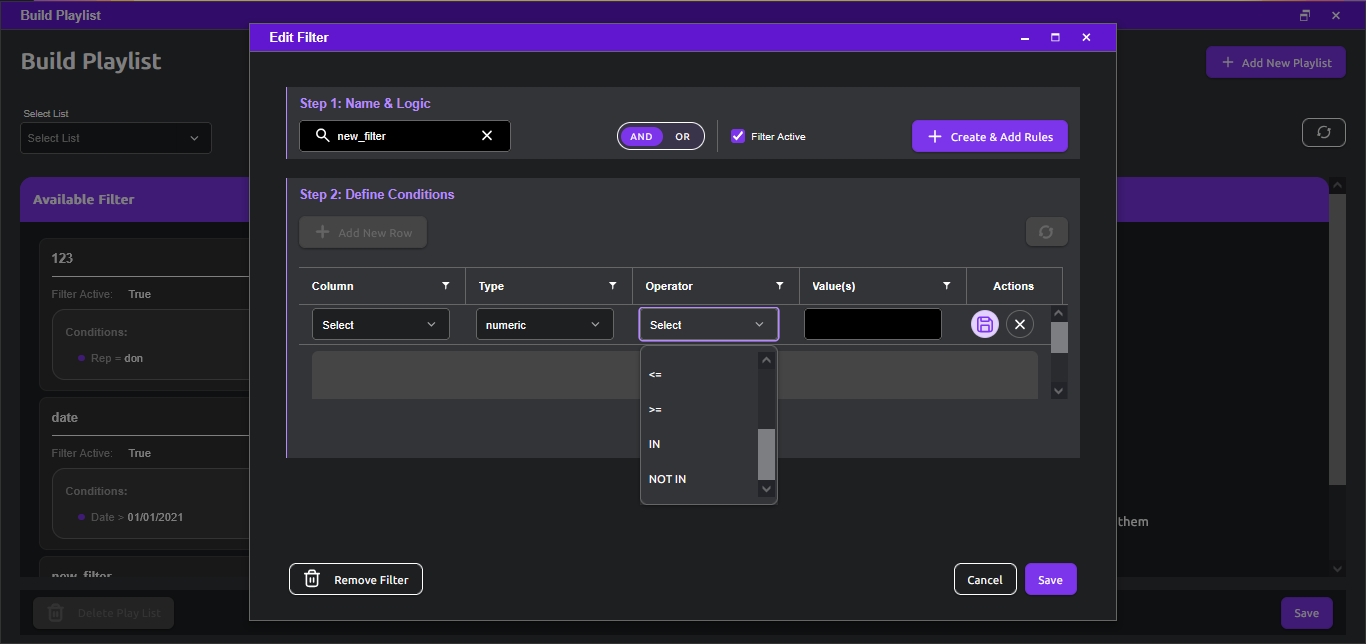Choose the <= operator option
This screenshot has width=1366, height=644.
(699, 374)
